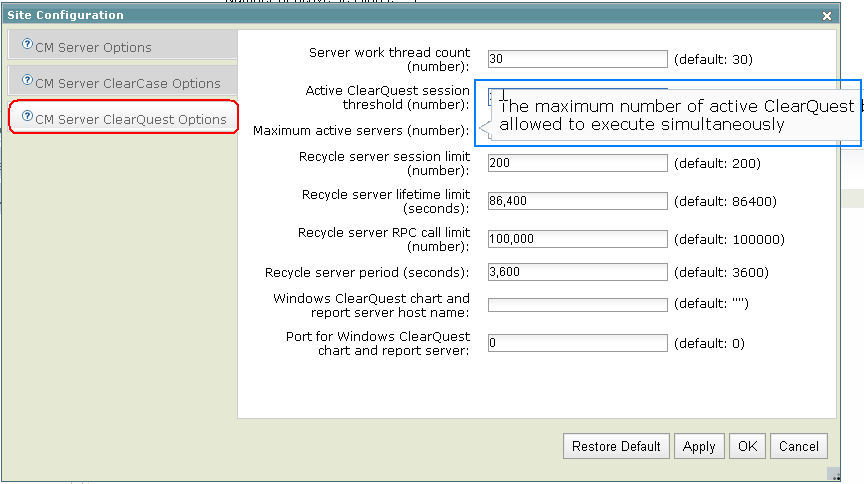Click the "(default: 86400)" text
The image size is (864, 484).
point(725,202)
